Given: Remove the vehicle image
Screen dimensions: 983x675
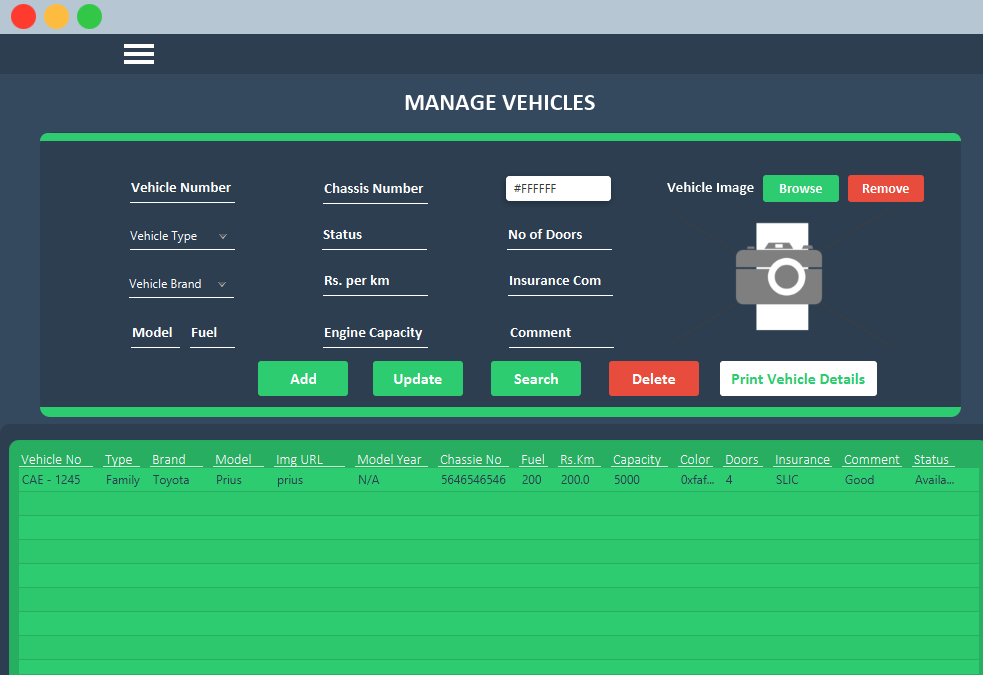Looking at the screenshot, I should coord(886,189).
